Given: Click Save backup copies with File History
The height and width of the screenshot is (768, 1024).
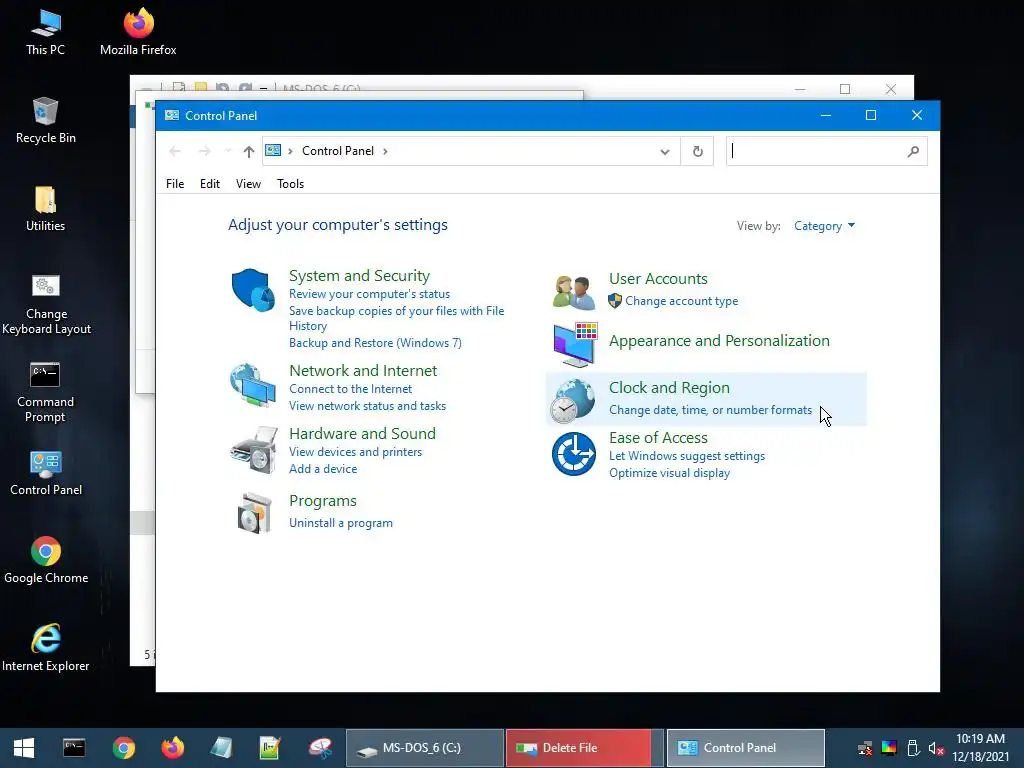Looking at the screenshot, I should click(396, 318).
